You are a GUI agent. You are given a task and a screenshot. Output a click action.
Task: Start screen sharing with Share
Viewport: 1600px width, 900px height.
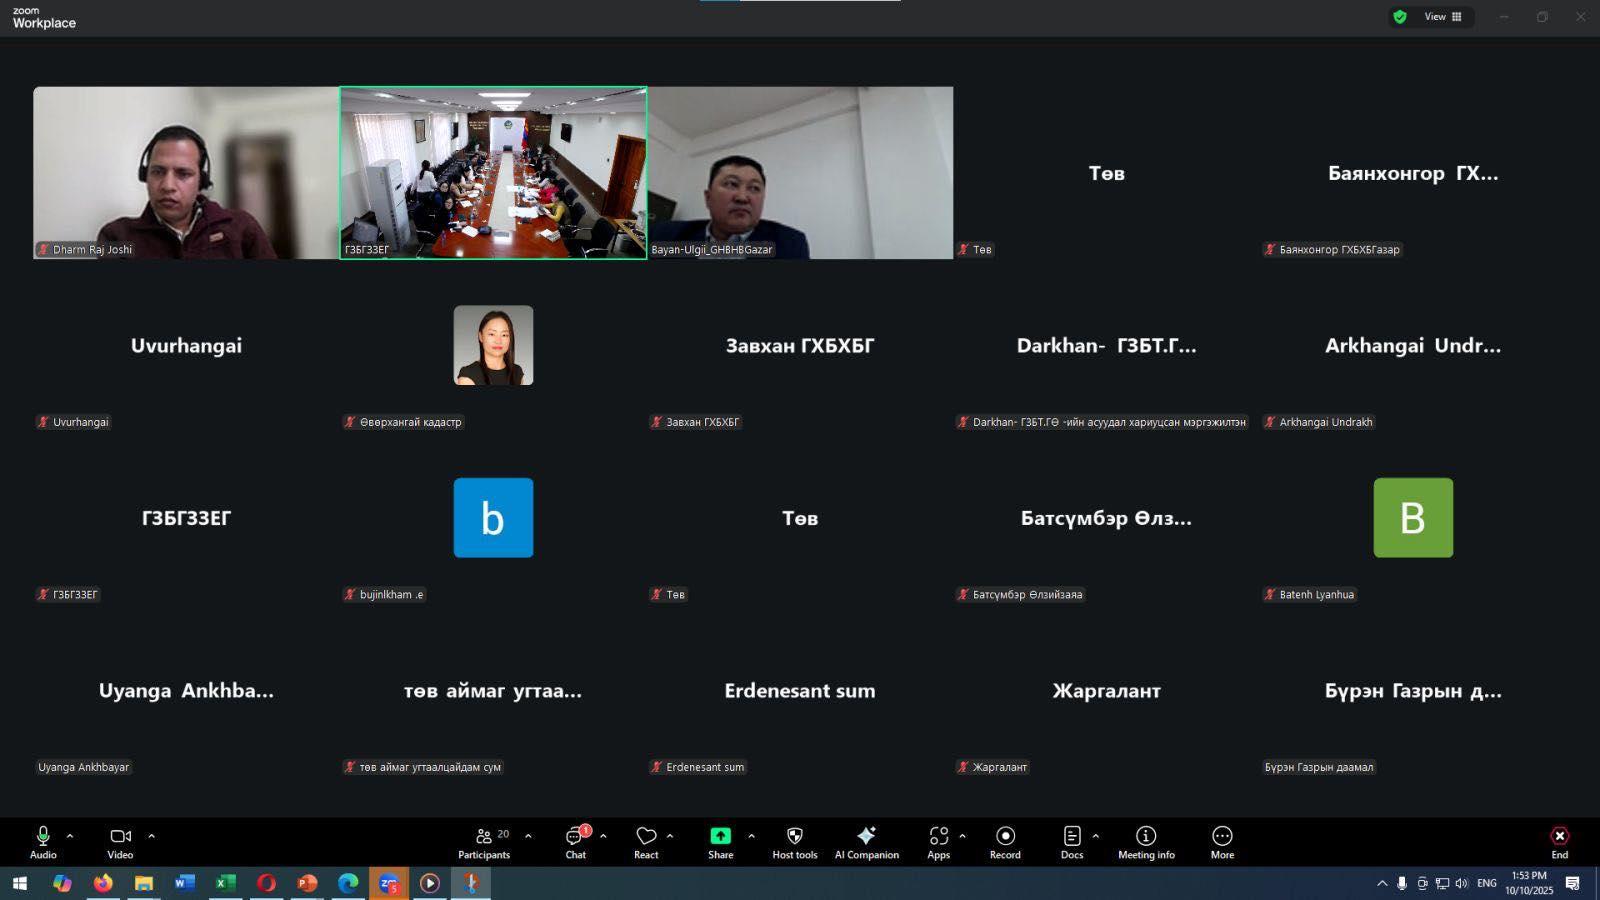coord(720,842)
